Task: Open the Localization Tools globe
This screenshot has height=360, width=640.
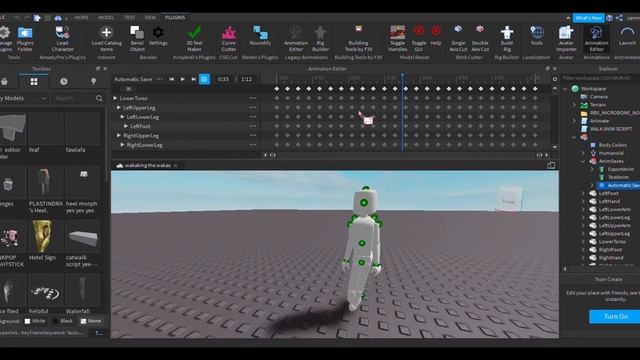Action: (x=537, y=32)
